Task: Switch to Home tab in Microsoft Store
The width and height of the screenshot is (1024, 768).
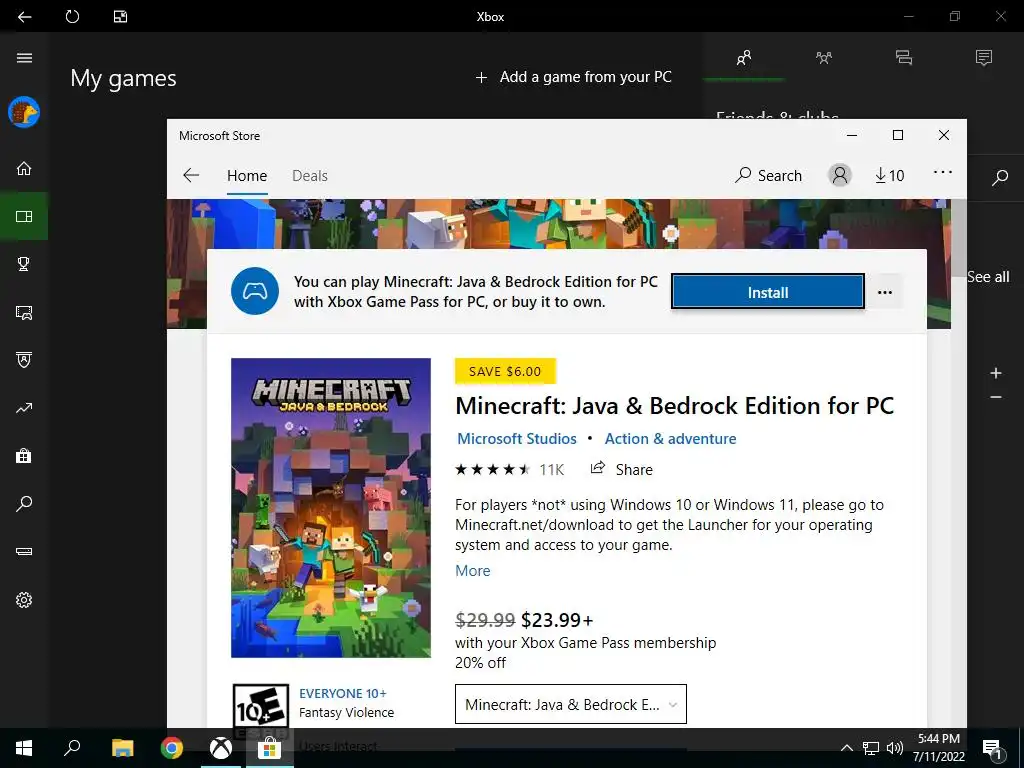Action: pos(247,176)
